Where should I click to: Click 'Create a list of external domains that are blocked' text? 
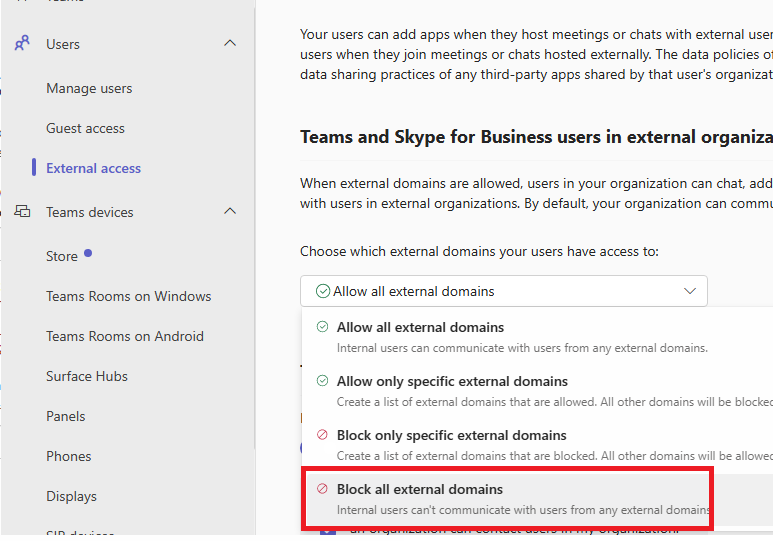555,456
